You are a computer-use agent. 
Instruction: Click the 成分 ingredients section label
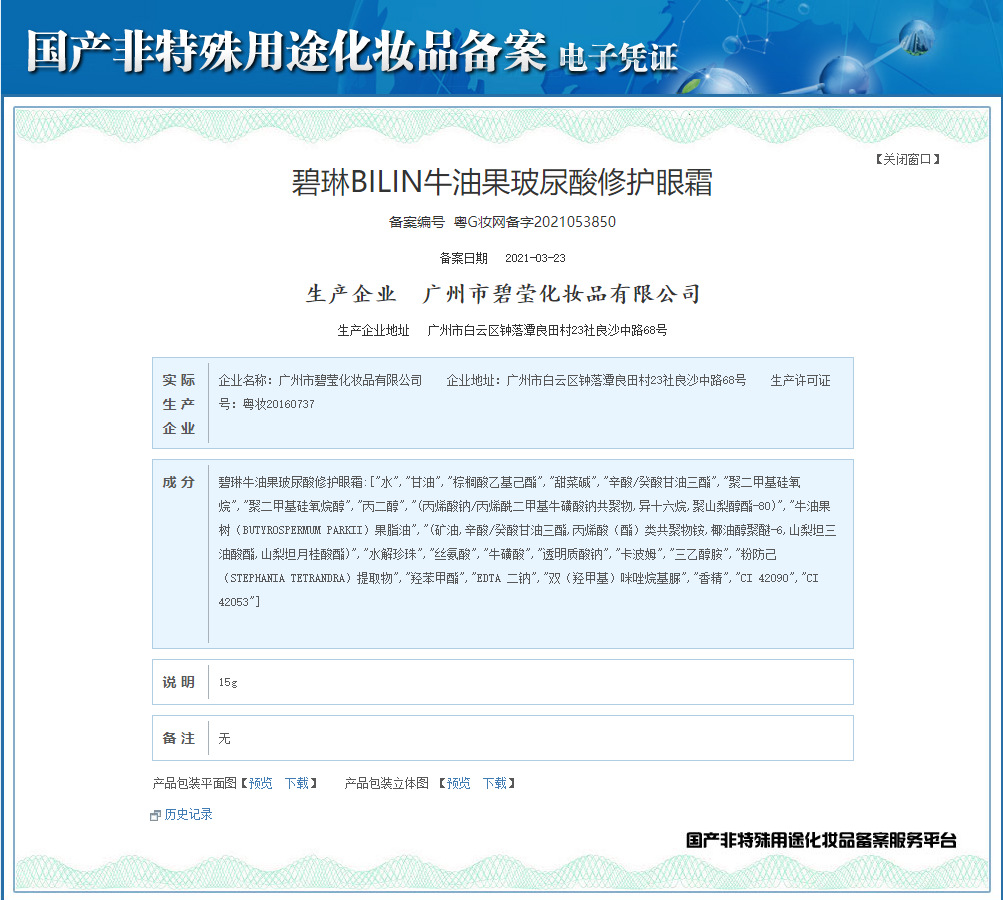[179, 482]
